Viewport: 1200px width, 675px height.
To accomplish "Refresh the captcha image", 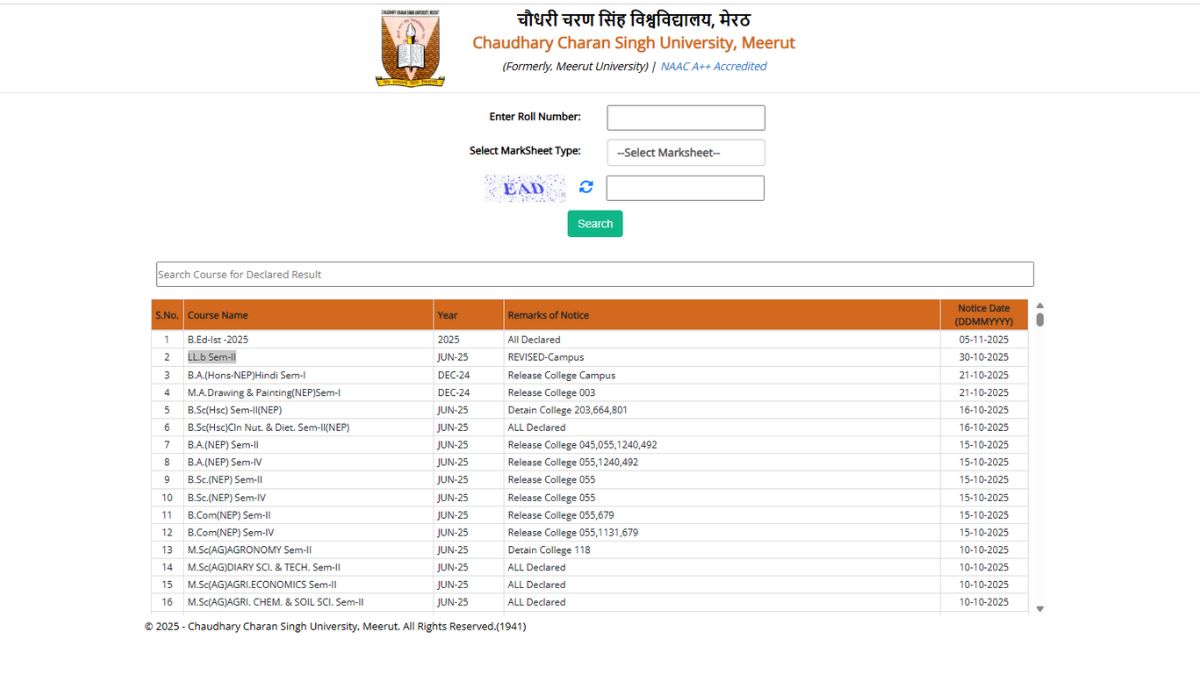I will click(x=586, y=187).
